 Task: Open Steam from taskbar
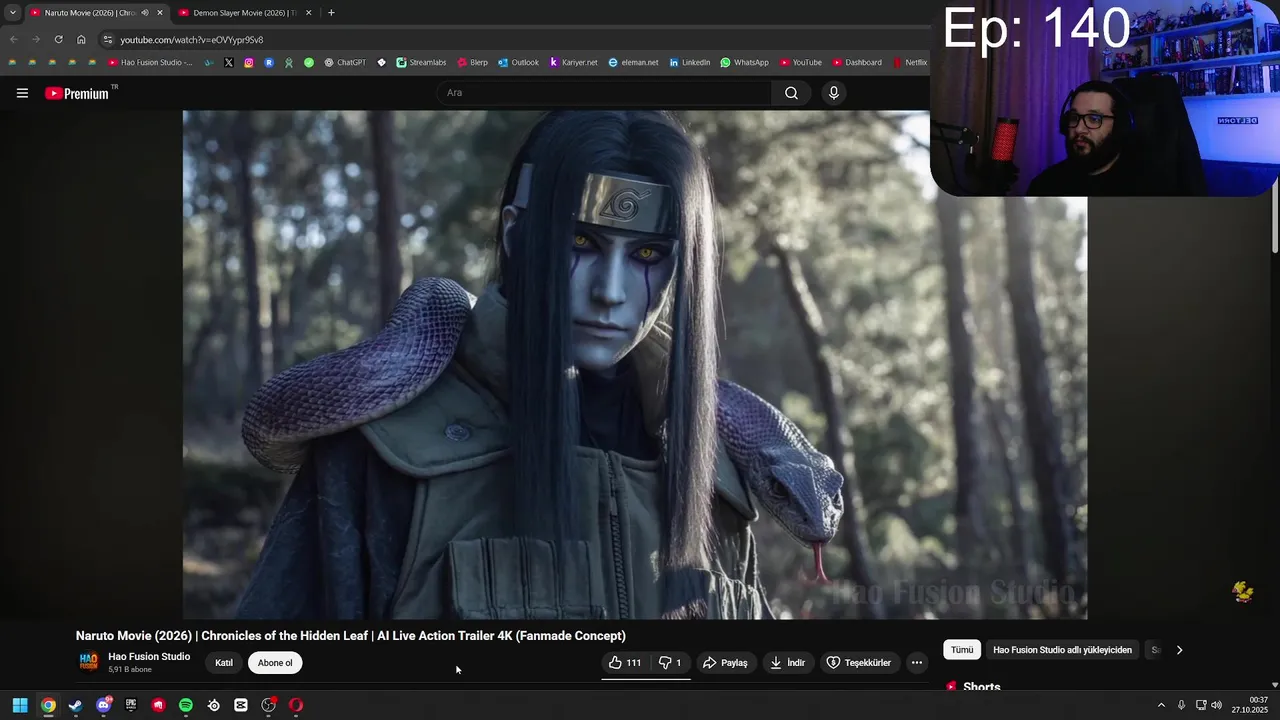(x=75, y=705)
